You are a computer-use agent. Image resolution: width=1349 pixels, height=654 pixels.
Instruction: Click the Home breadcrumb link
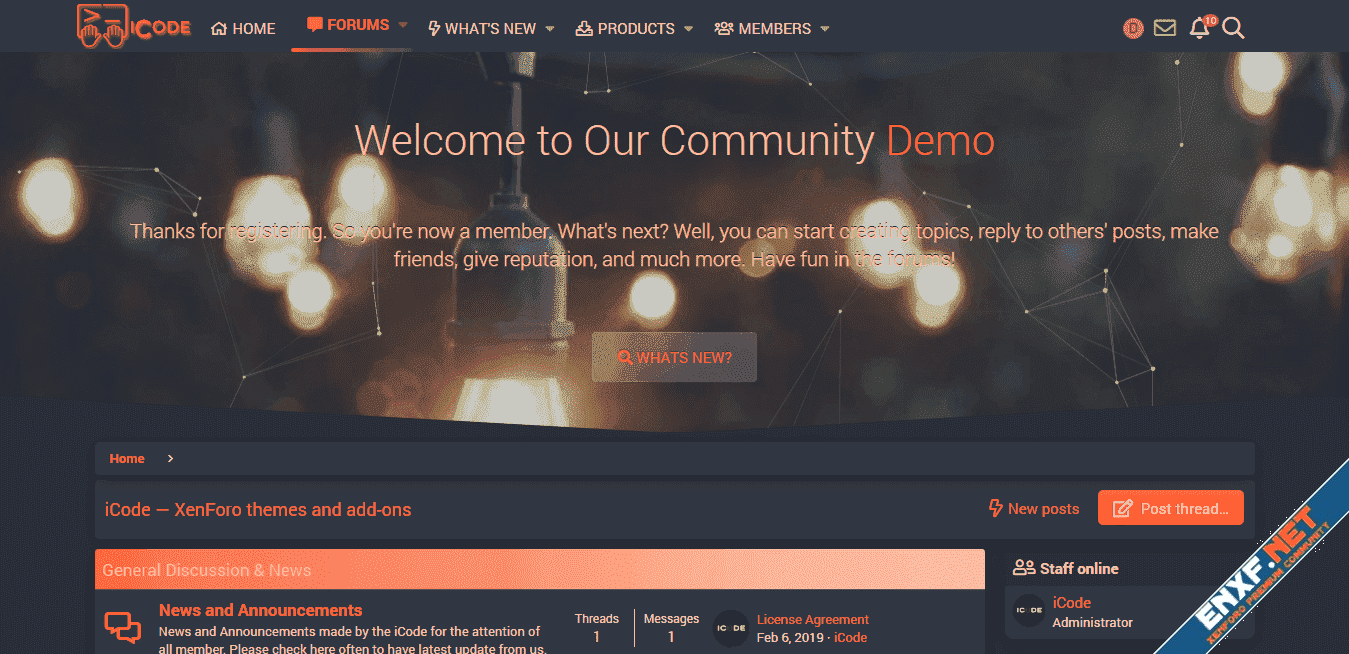tap(127, 459)
